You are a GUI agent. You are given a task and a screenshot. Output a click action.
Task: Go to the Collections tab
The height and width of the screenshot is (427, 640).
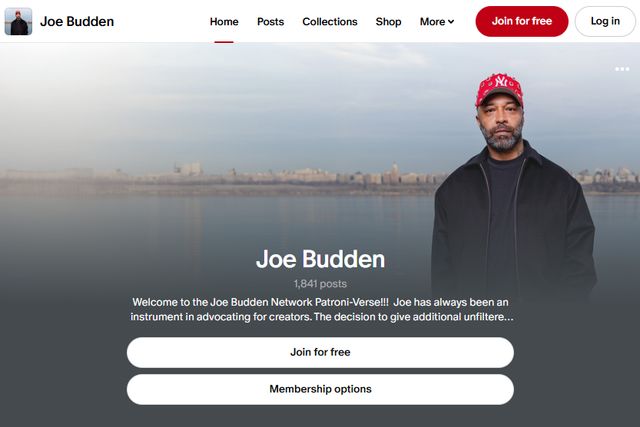click(x=330, y=22)
